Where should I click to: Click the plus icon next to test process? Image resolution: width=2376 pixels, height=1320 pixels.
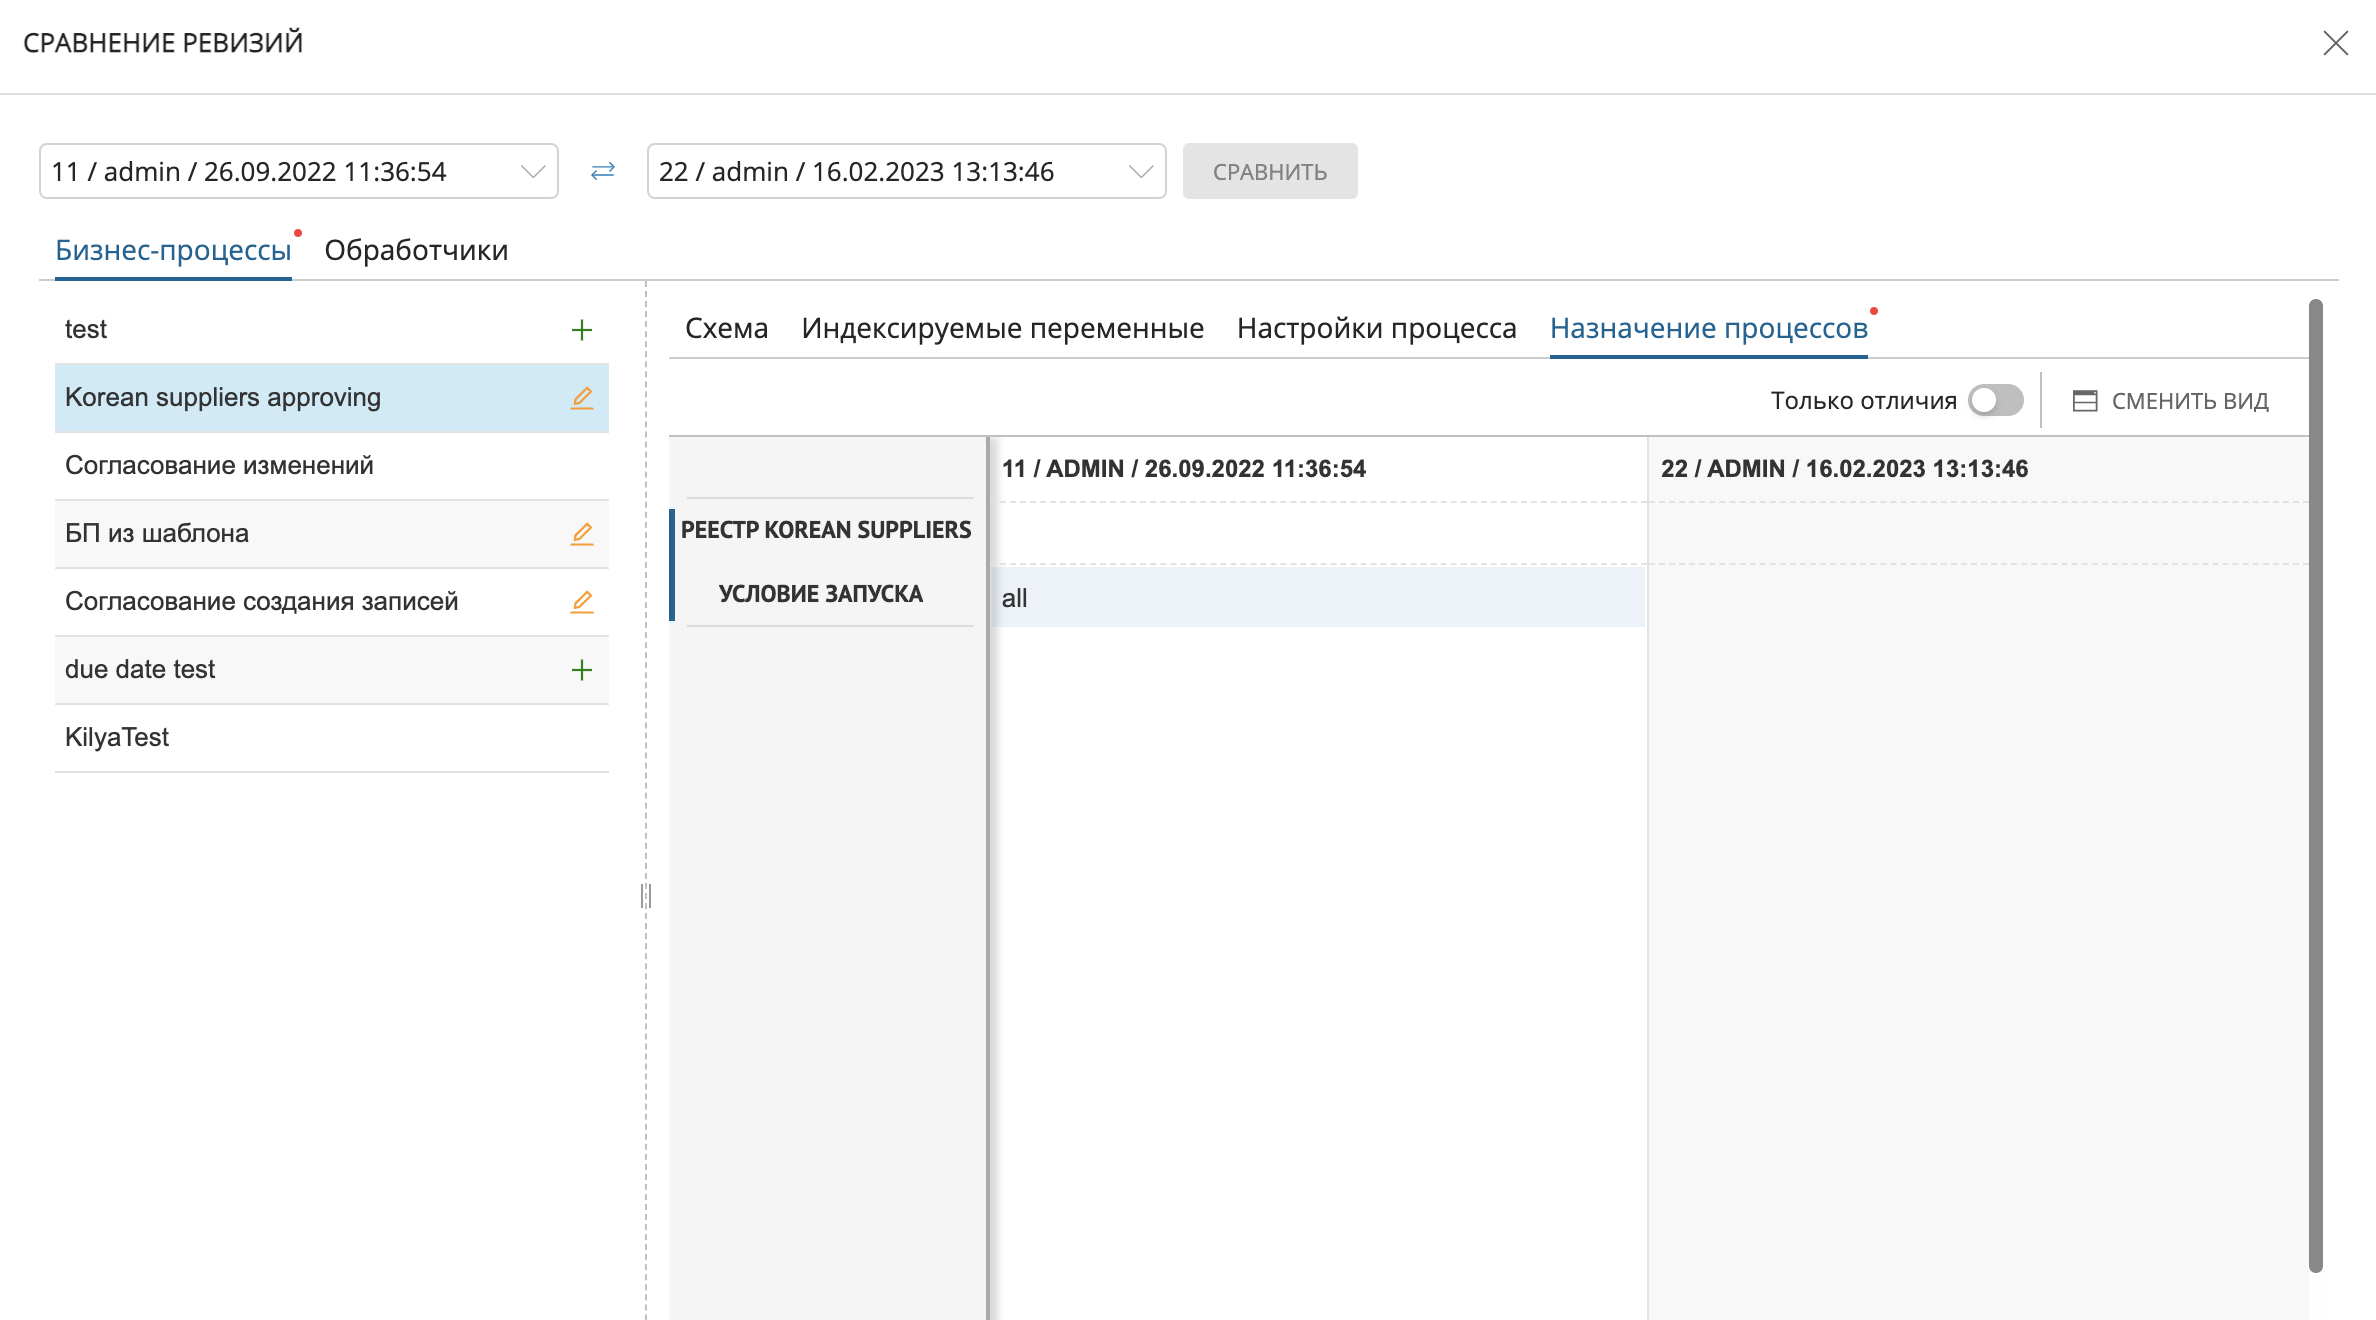pos(581,329)
